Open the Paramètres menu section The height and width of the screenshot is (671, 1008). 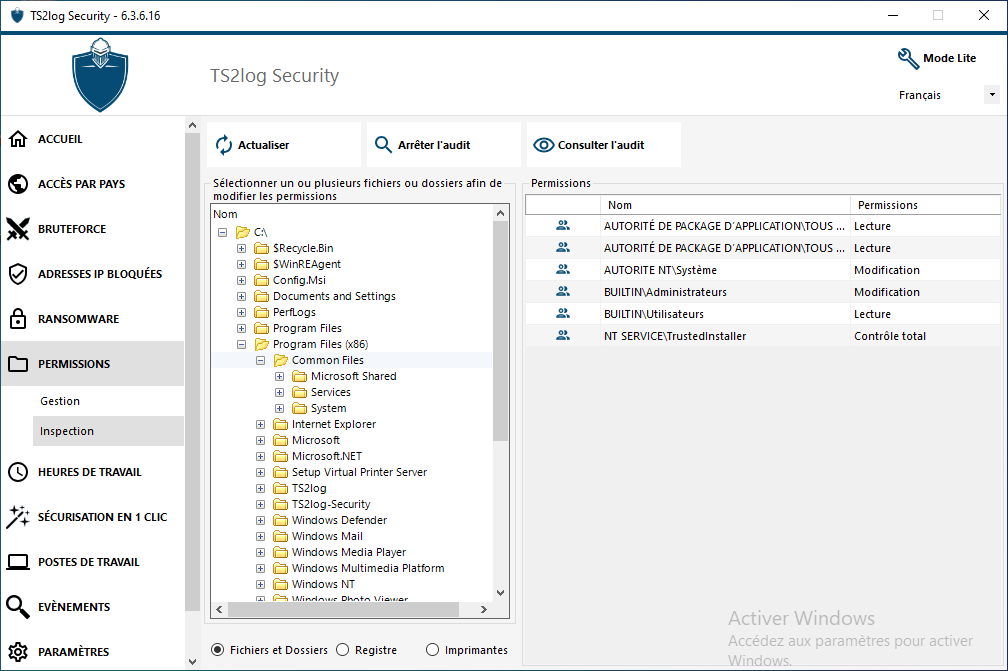click(x=93, y=652)
